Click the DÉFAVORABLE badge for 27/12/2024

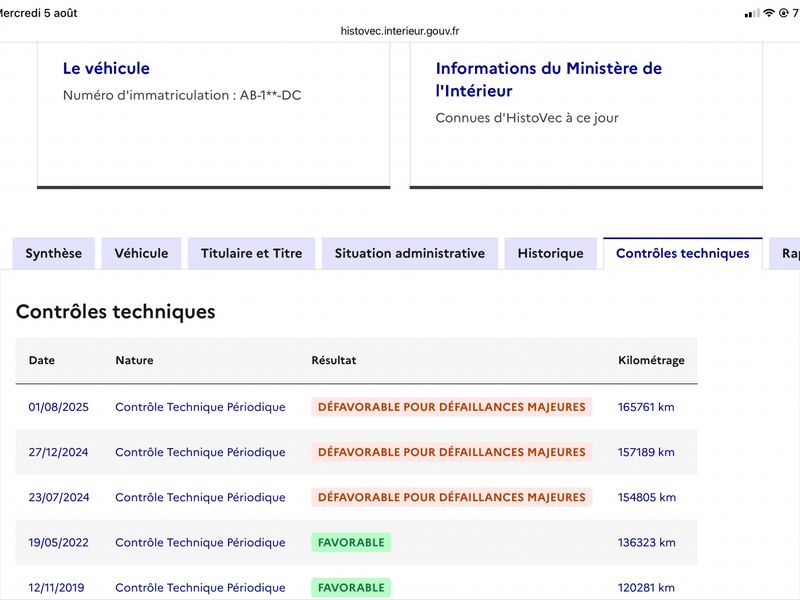coord(452,452)
